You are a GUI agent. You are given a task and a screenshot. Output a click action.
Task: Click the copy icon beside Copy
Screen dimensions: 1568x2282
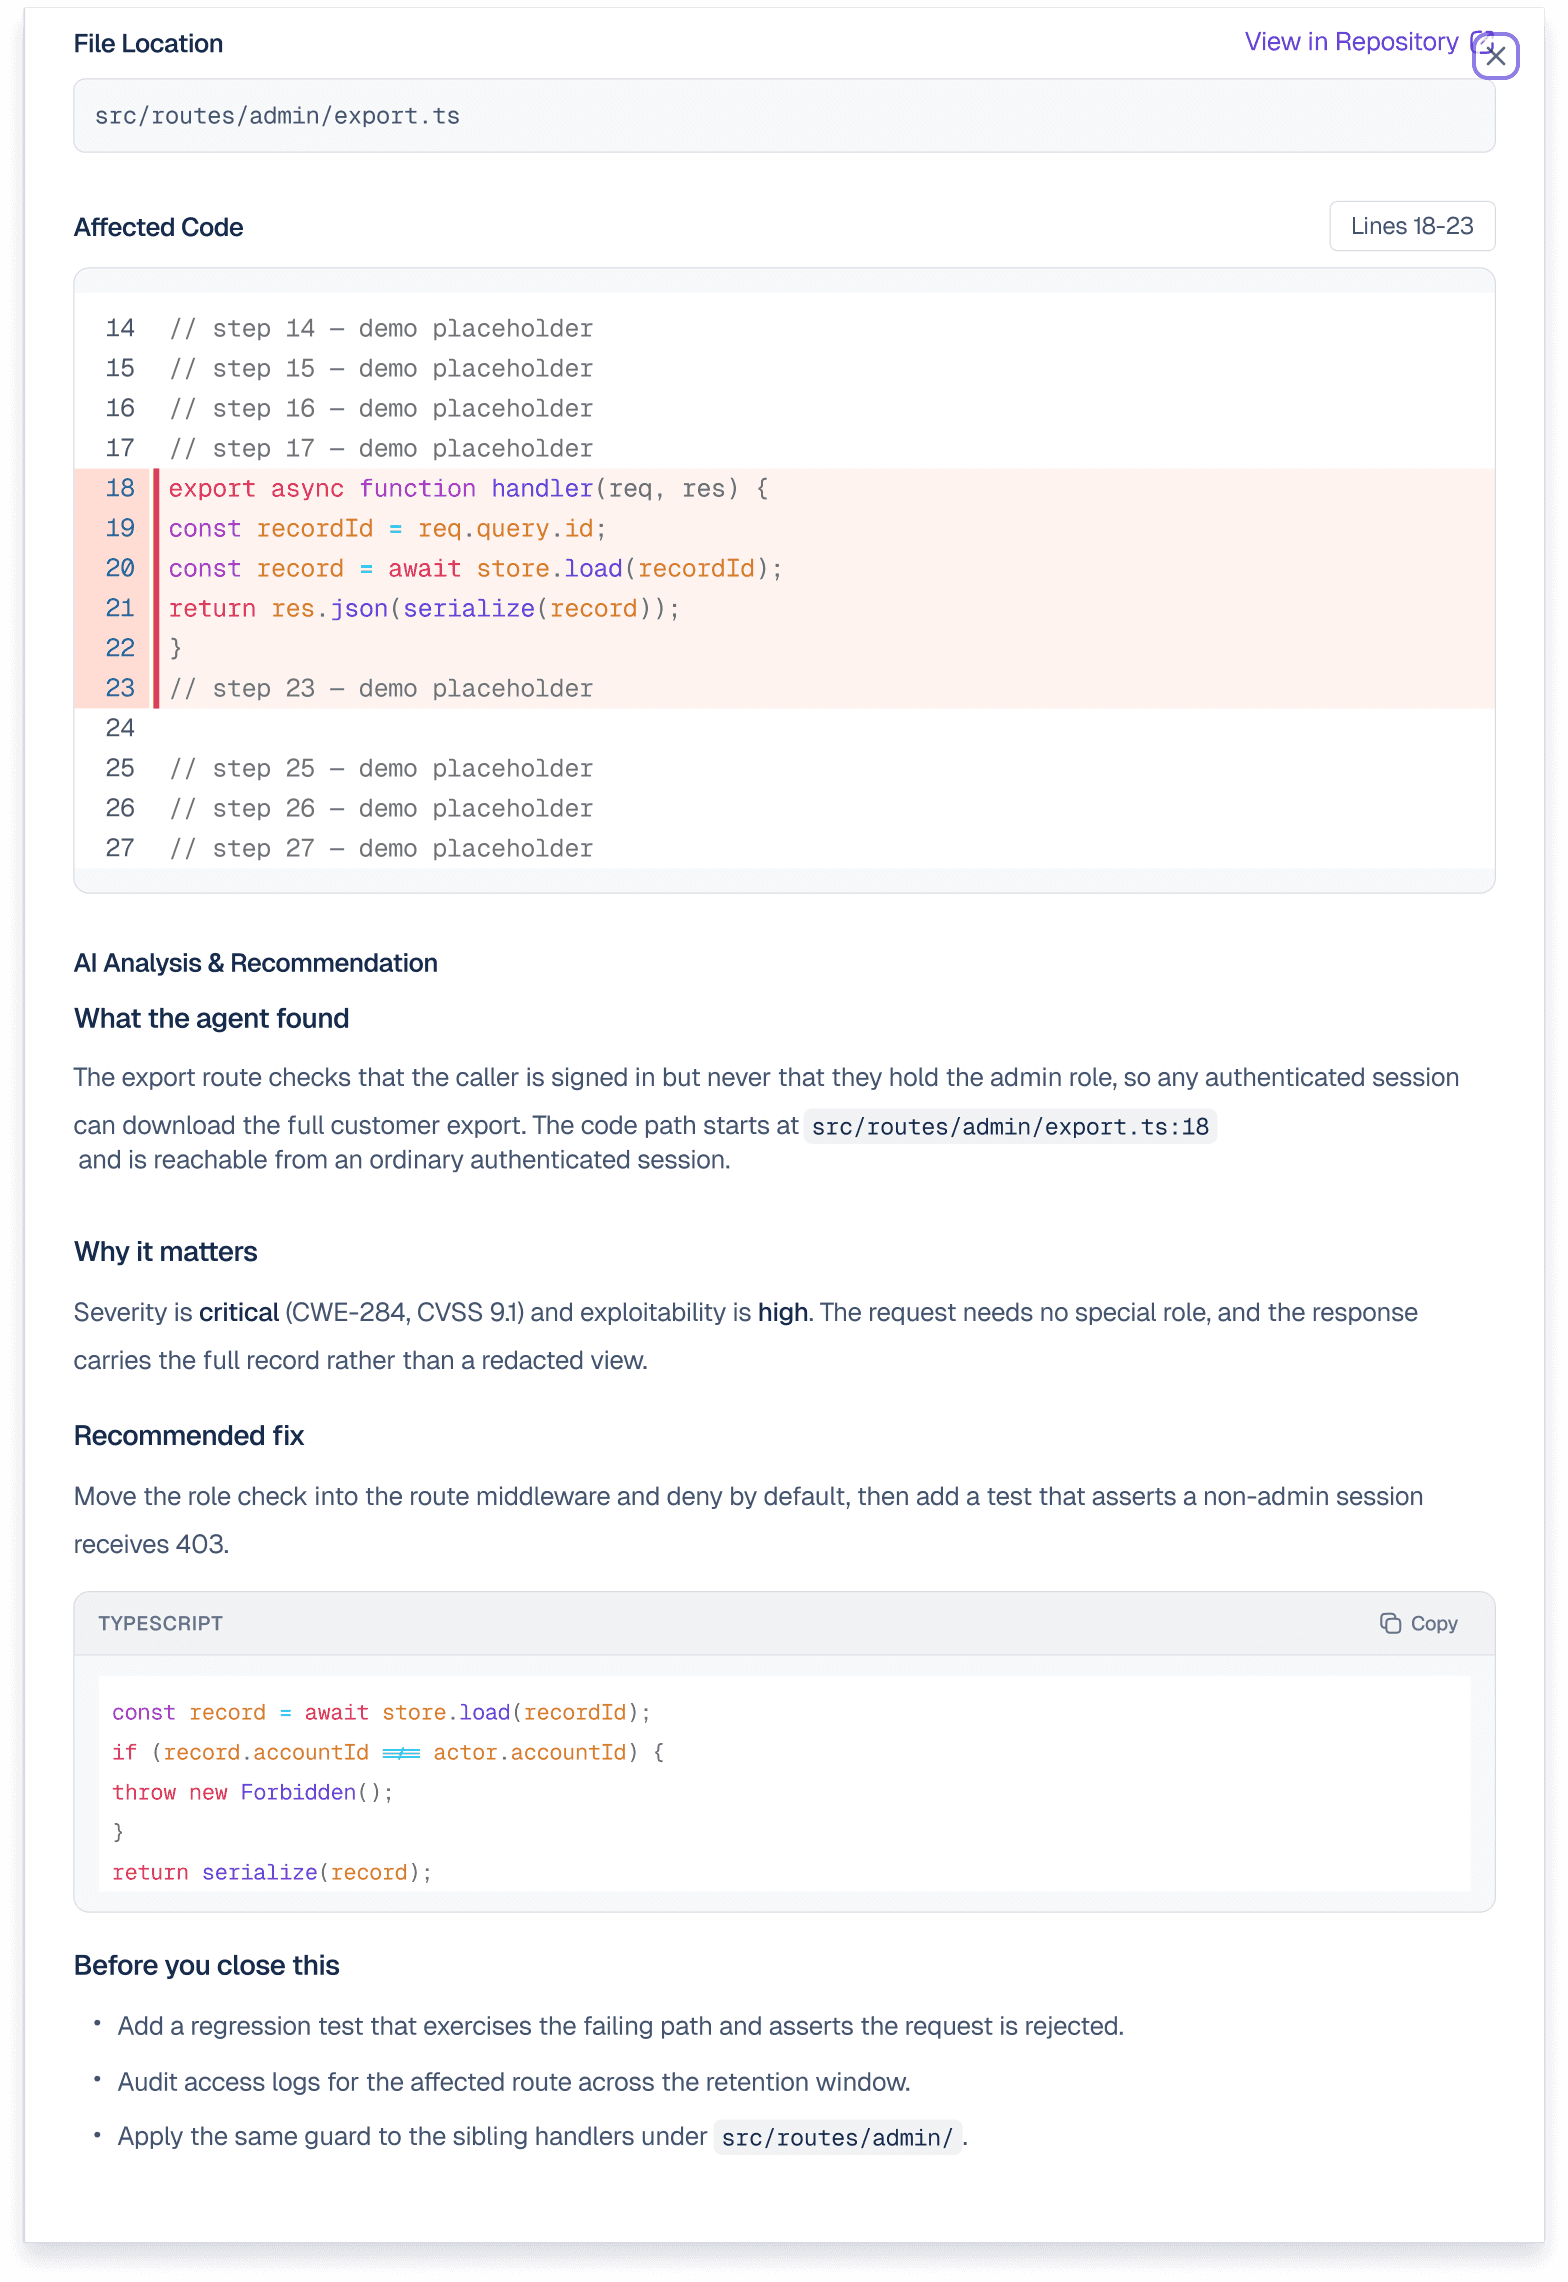tap(1390, 1623)
